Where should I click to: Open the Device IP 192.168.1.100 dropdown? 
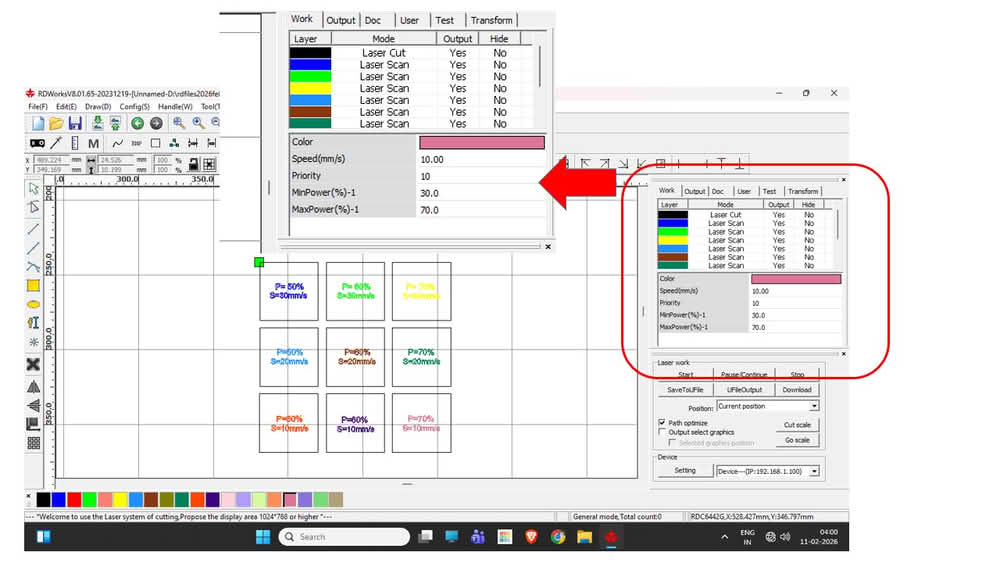click(x=768, y=471)
